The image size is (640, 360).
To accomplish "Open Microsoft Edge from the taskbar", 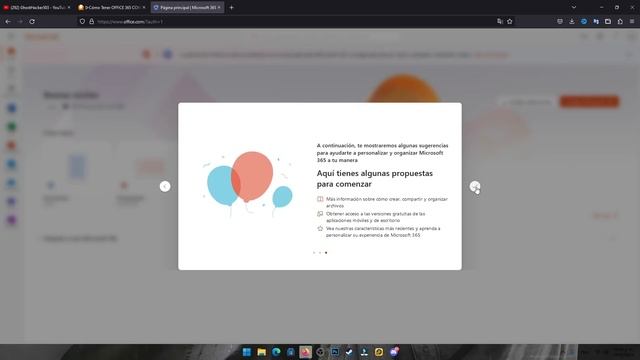I will [276, 352].
